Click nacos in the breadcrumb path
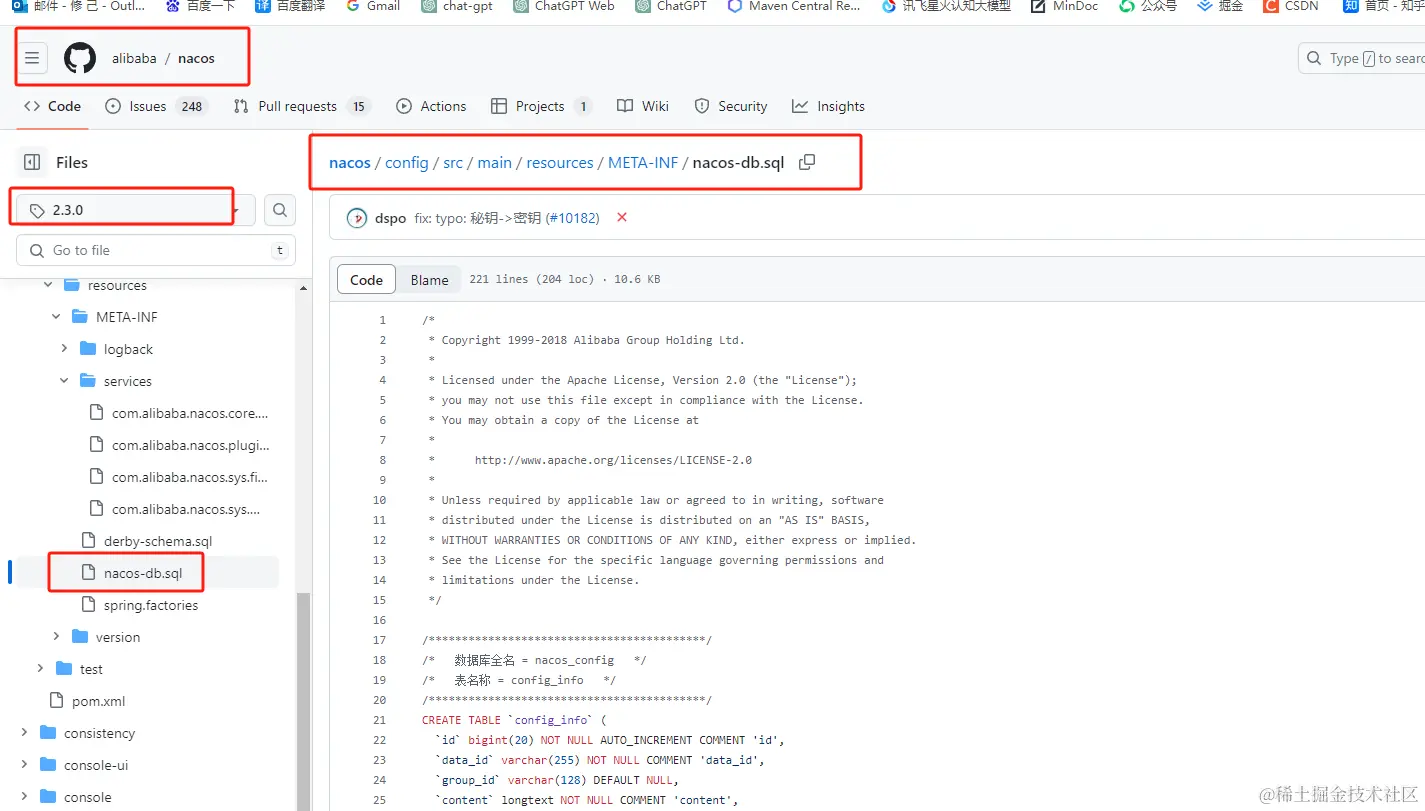 (x=350, y=162)
